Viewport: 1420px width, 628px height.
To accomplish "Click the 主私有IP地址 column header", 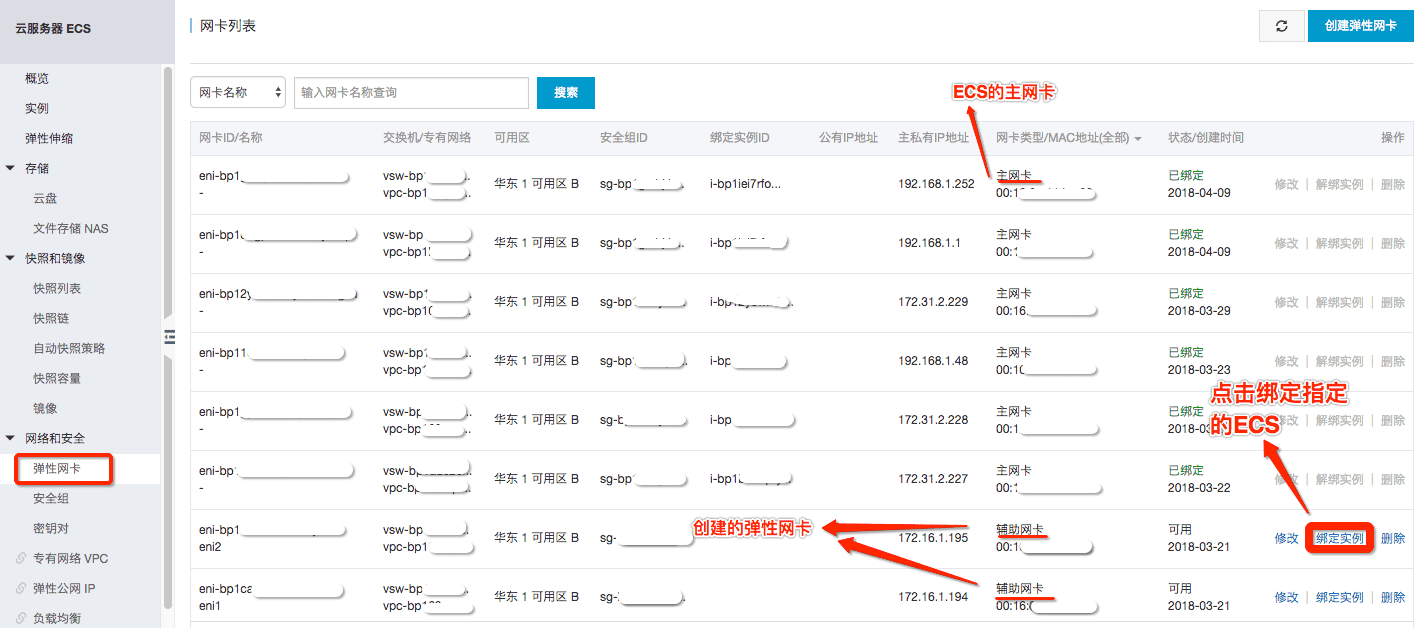I will pyautogui.click(x=934, y=138).
